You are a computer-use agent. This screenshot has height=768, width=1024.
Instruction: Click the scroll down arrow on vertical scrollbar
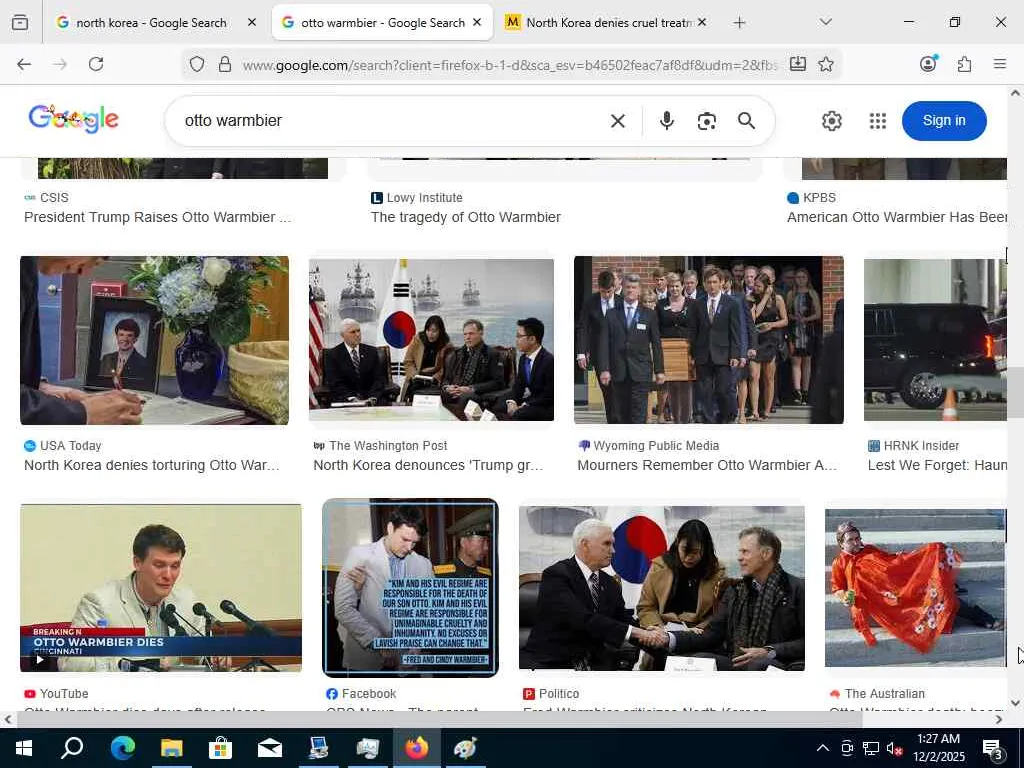pyautogui.click(x=1015, y=703)
